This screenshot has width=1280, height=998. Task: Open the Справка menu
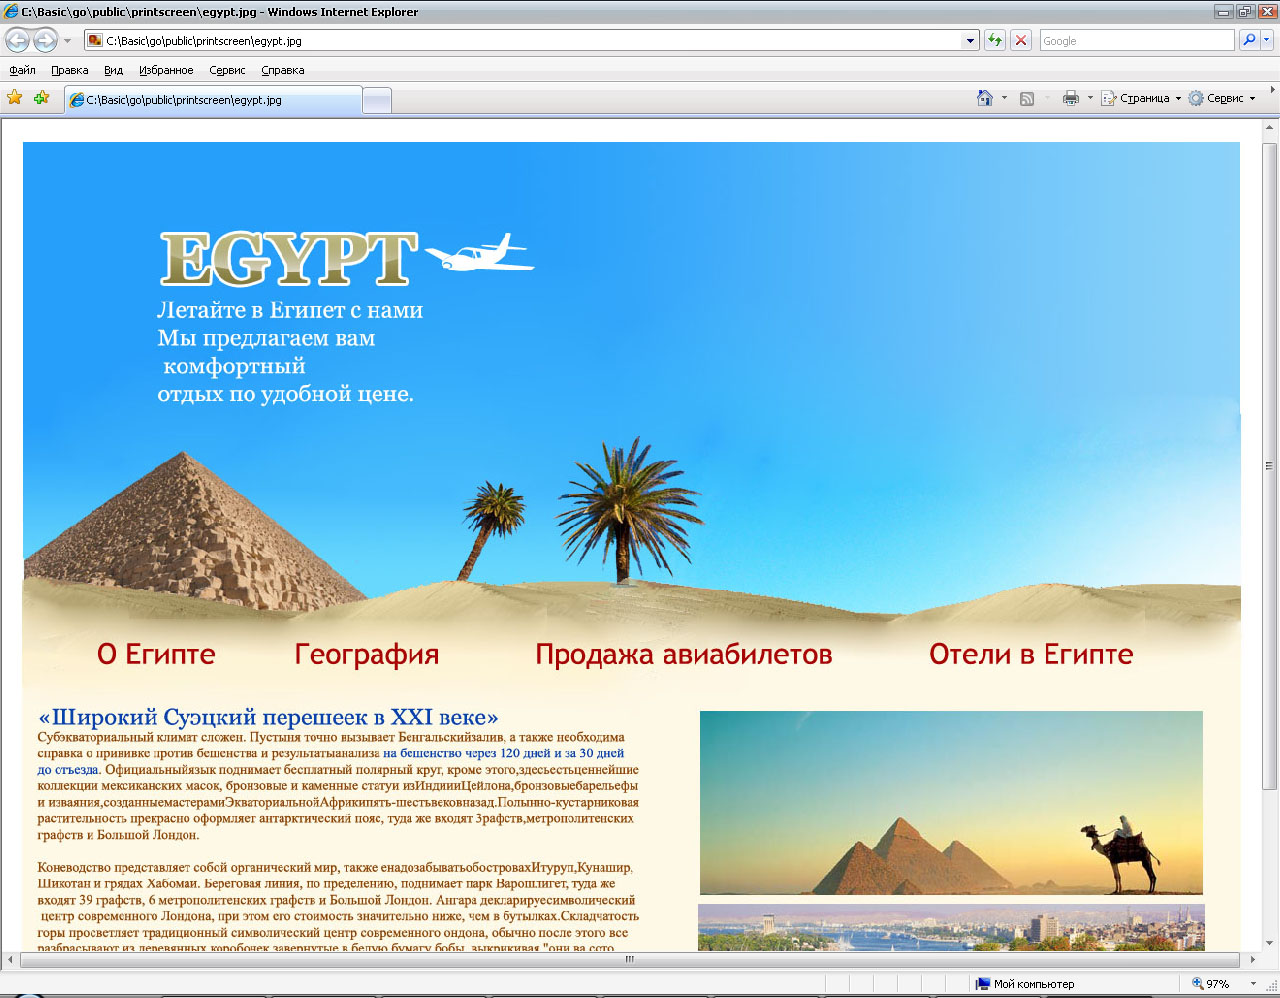pyautogui.click(x=283, y=70)
